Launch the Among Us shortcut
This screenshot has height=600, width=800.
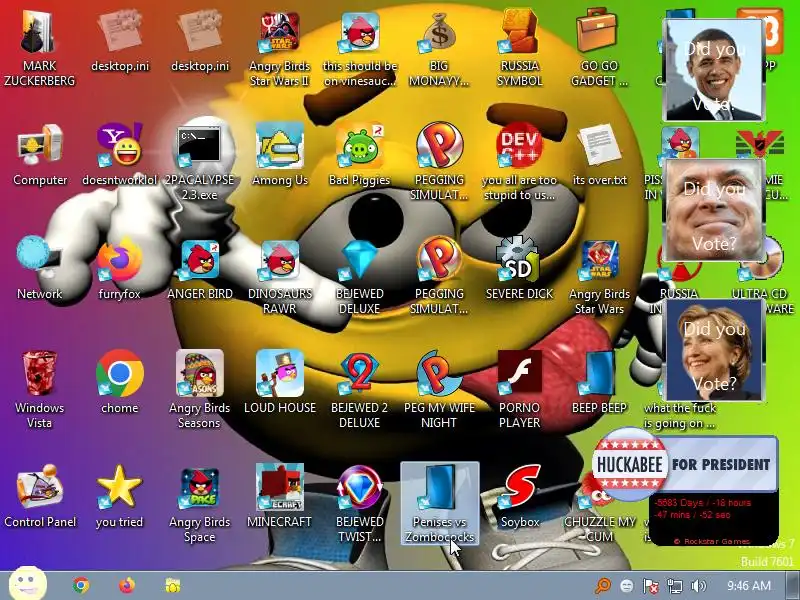point(280,155)
